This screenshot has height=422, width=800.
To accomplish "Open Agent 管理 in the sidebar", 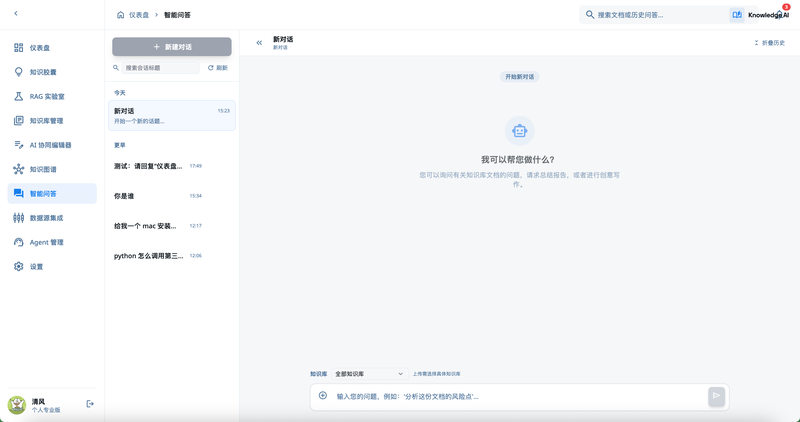I will [52, 242].
